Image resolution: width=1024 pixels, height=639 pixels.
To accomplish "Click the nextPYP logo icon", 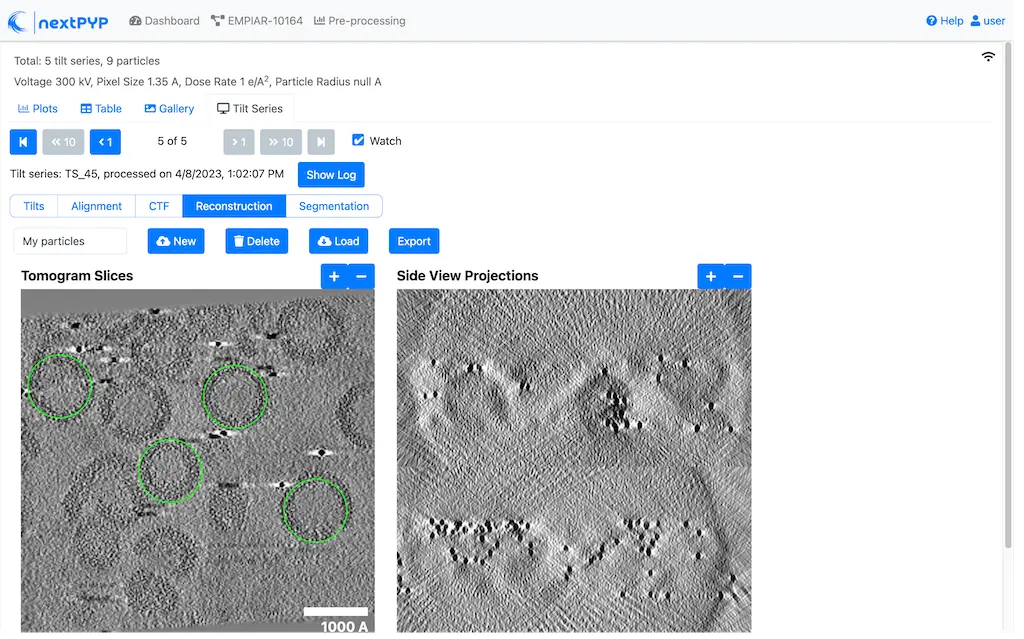I will click(20, 21).
